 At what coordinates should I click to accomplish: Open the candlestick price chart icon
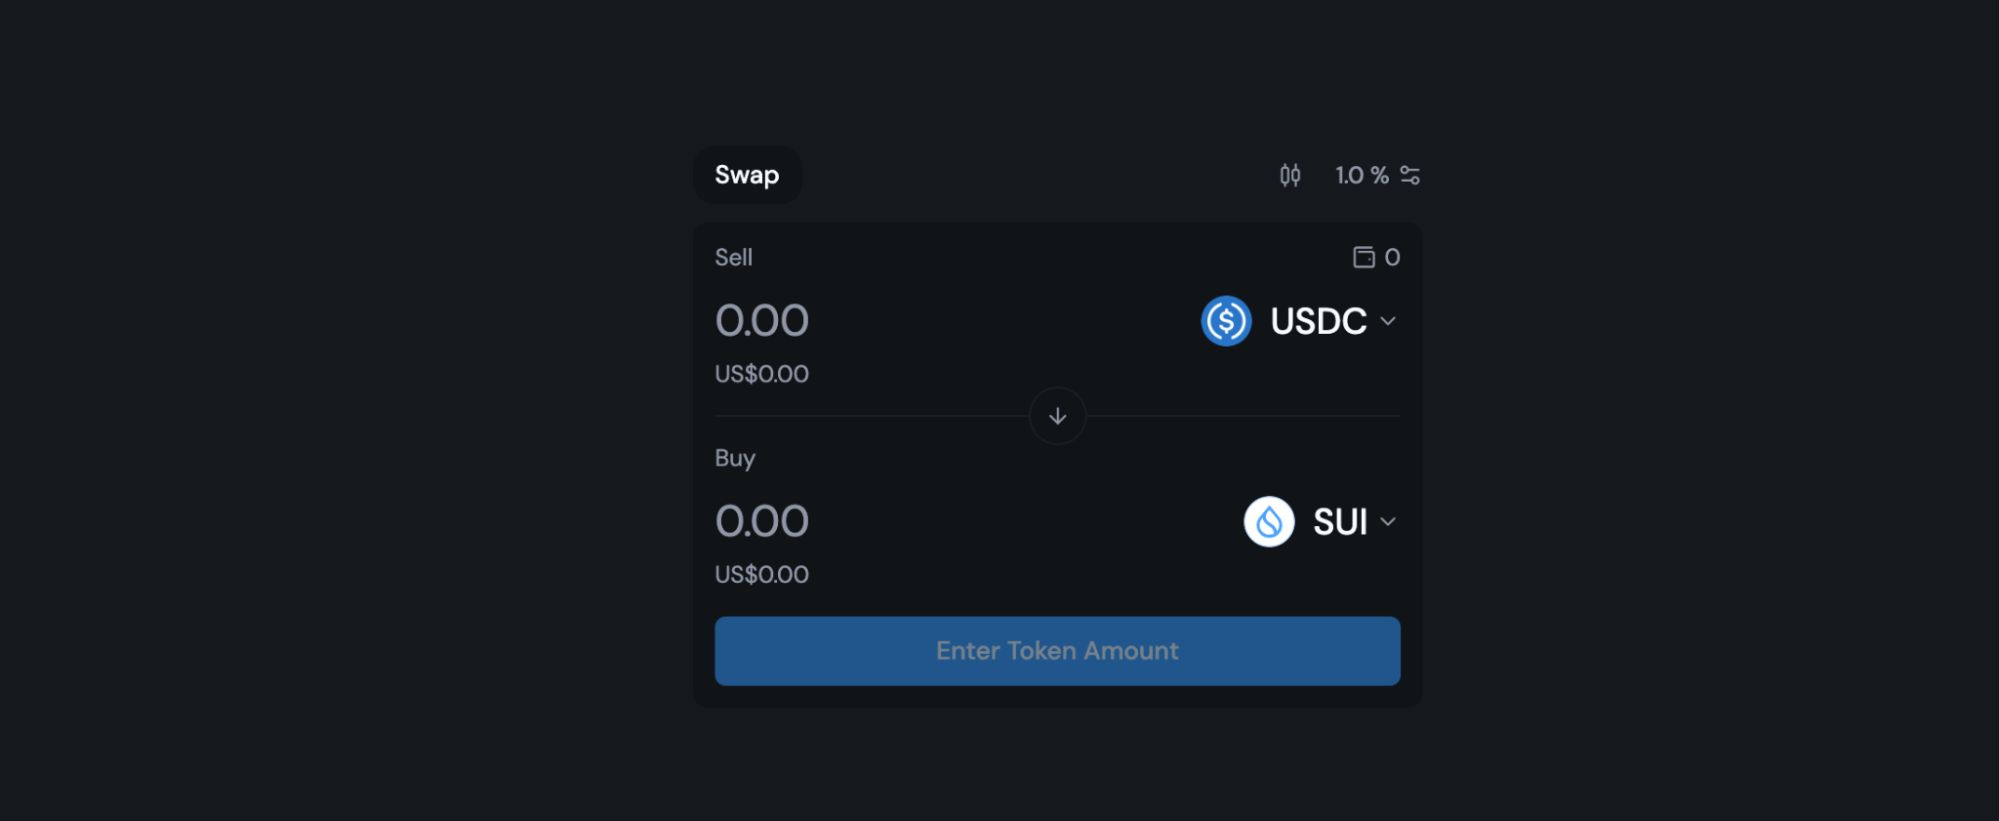click(x=1290, y=176)
